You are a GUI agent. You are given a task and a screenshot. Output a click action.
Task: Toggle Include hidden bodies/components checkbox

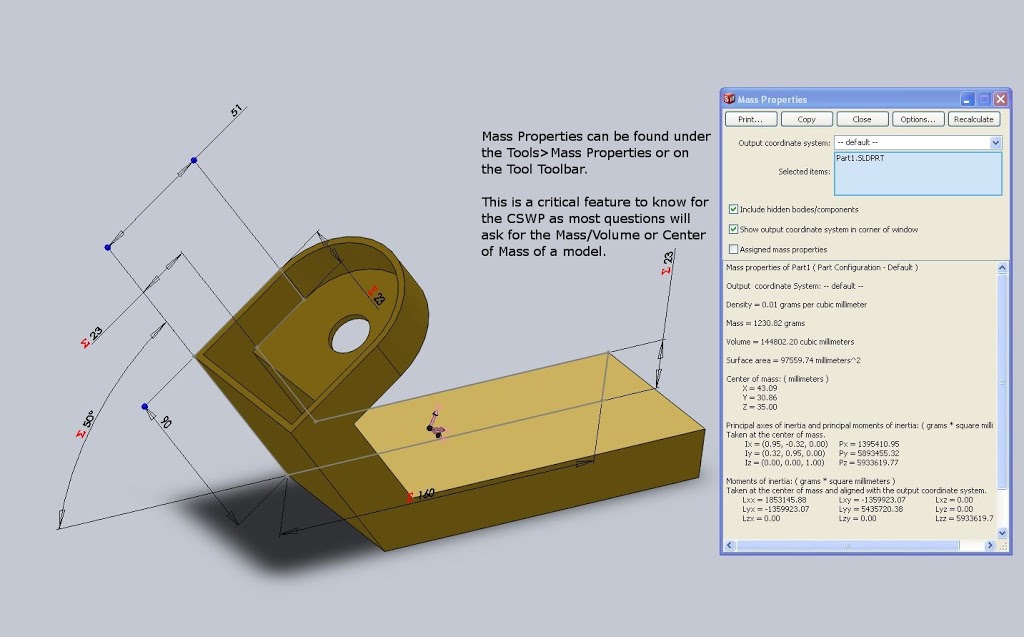[x=733, y=209]
